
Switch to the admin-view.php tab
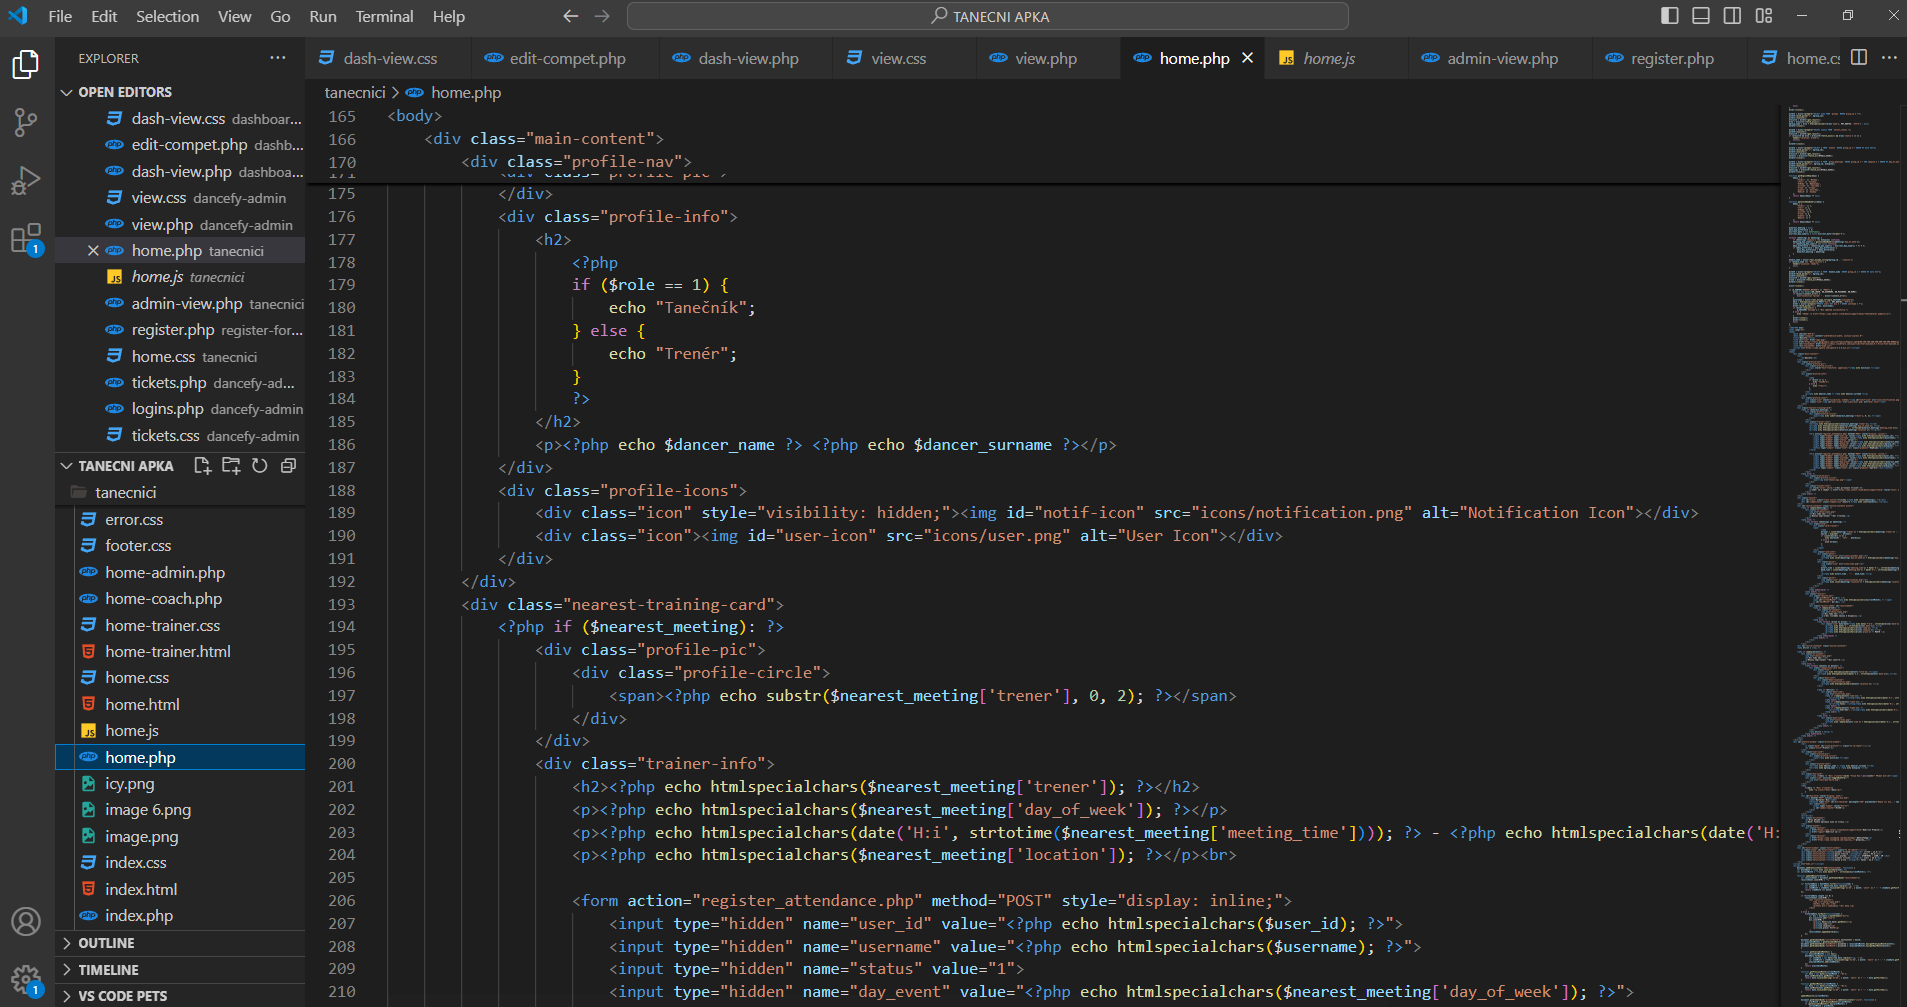pos(1502,58)
